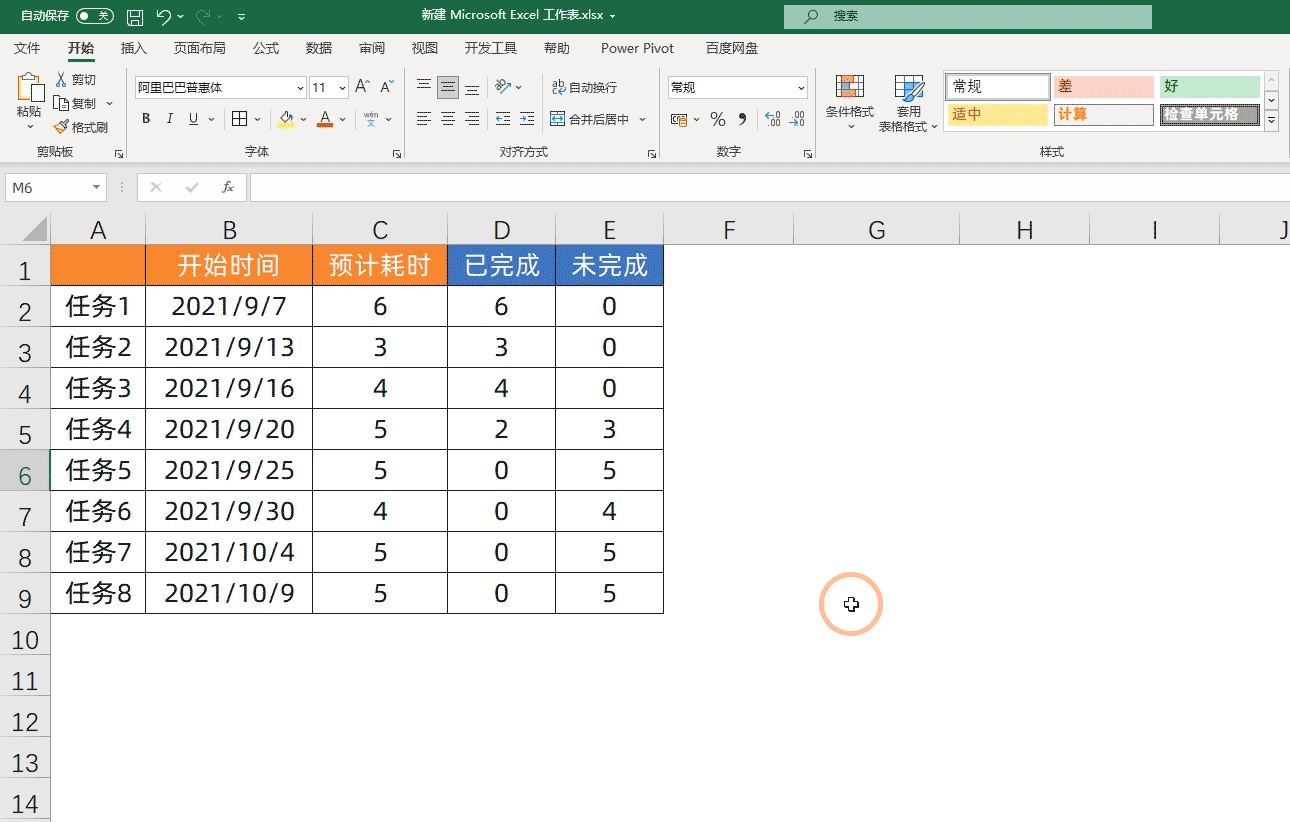This screenshot has height=822, width=1290.
Task: Select top vertical align icon
Action: coord(424,87)
